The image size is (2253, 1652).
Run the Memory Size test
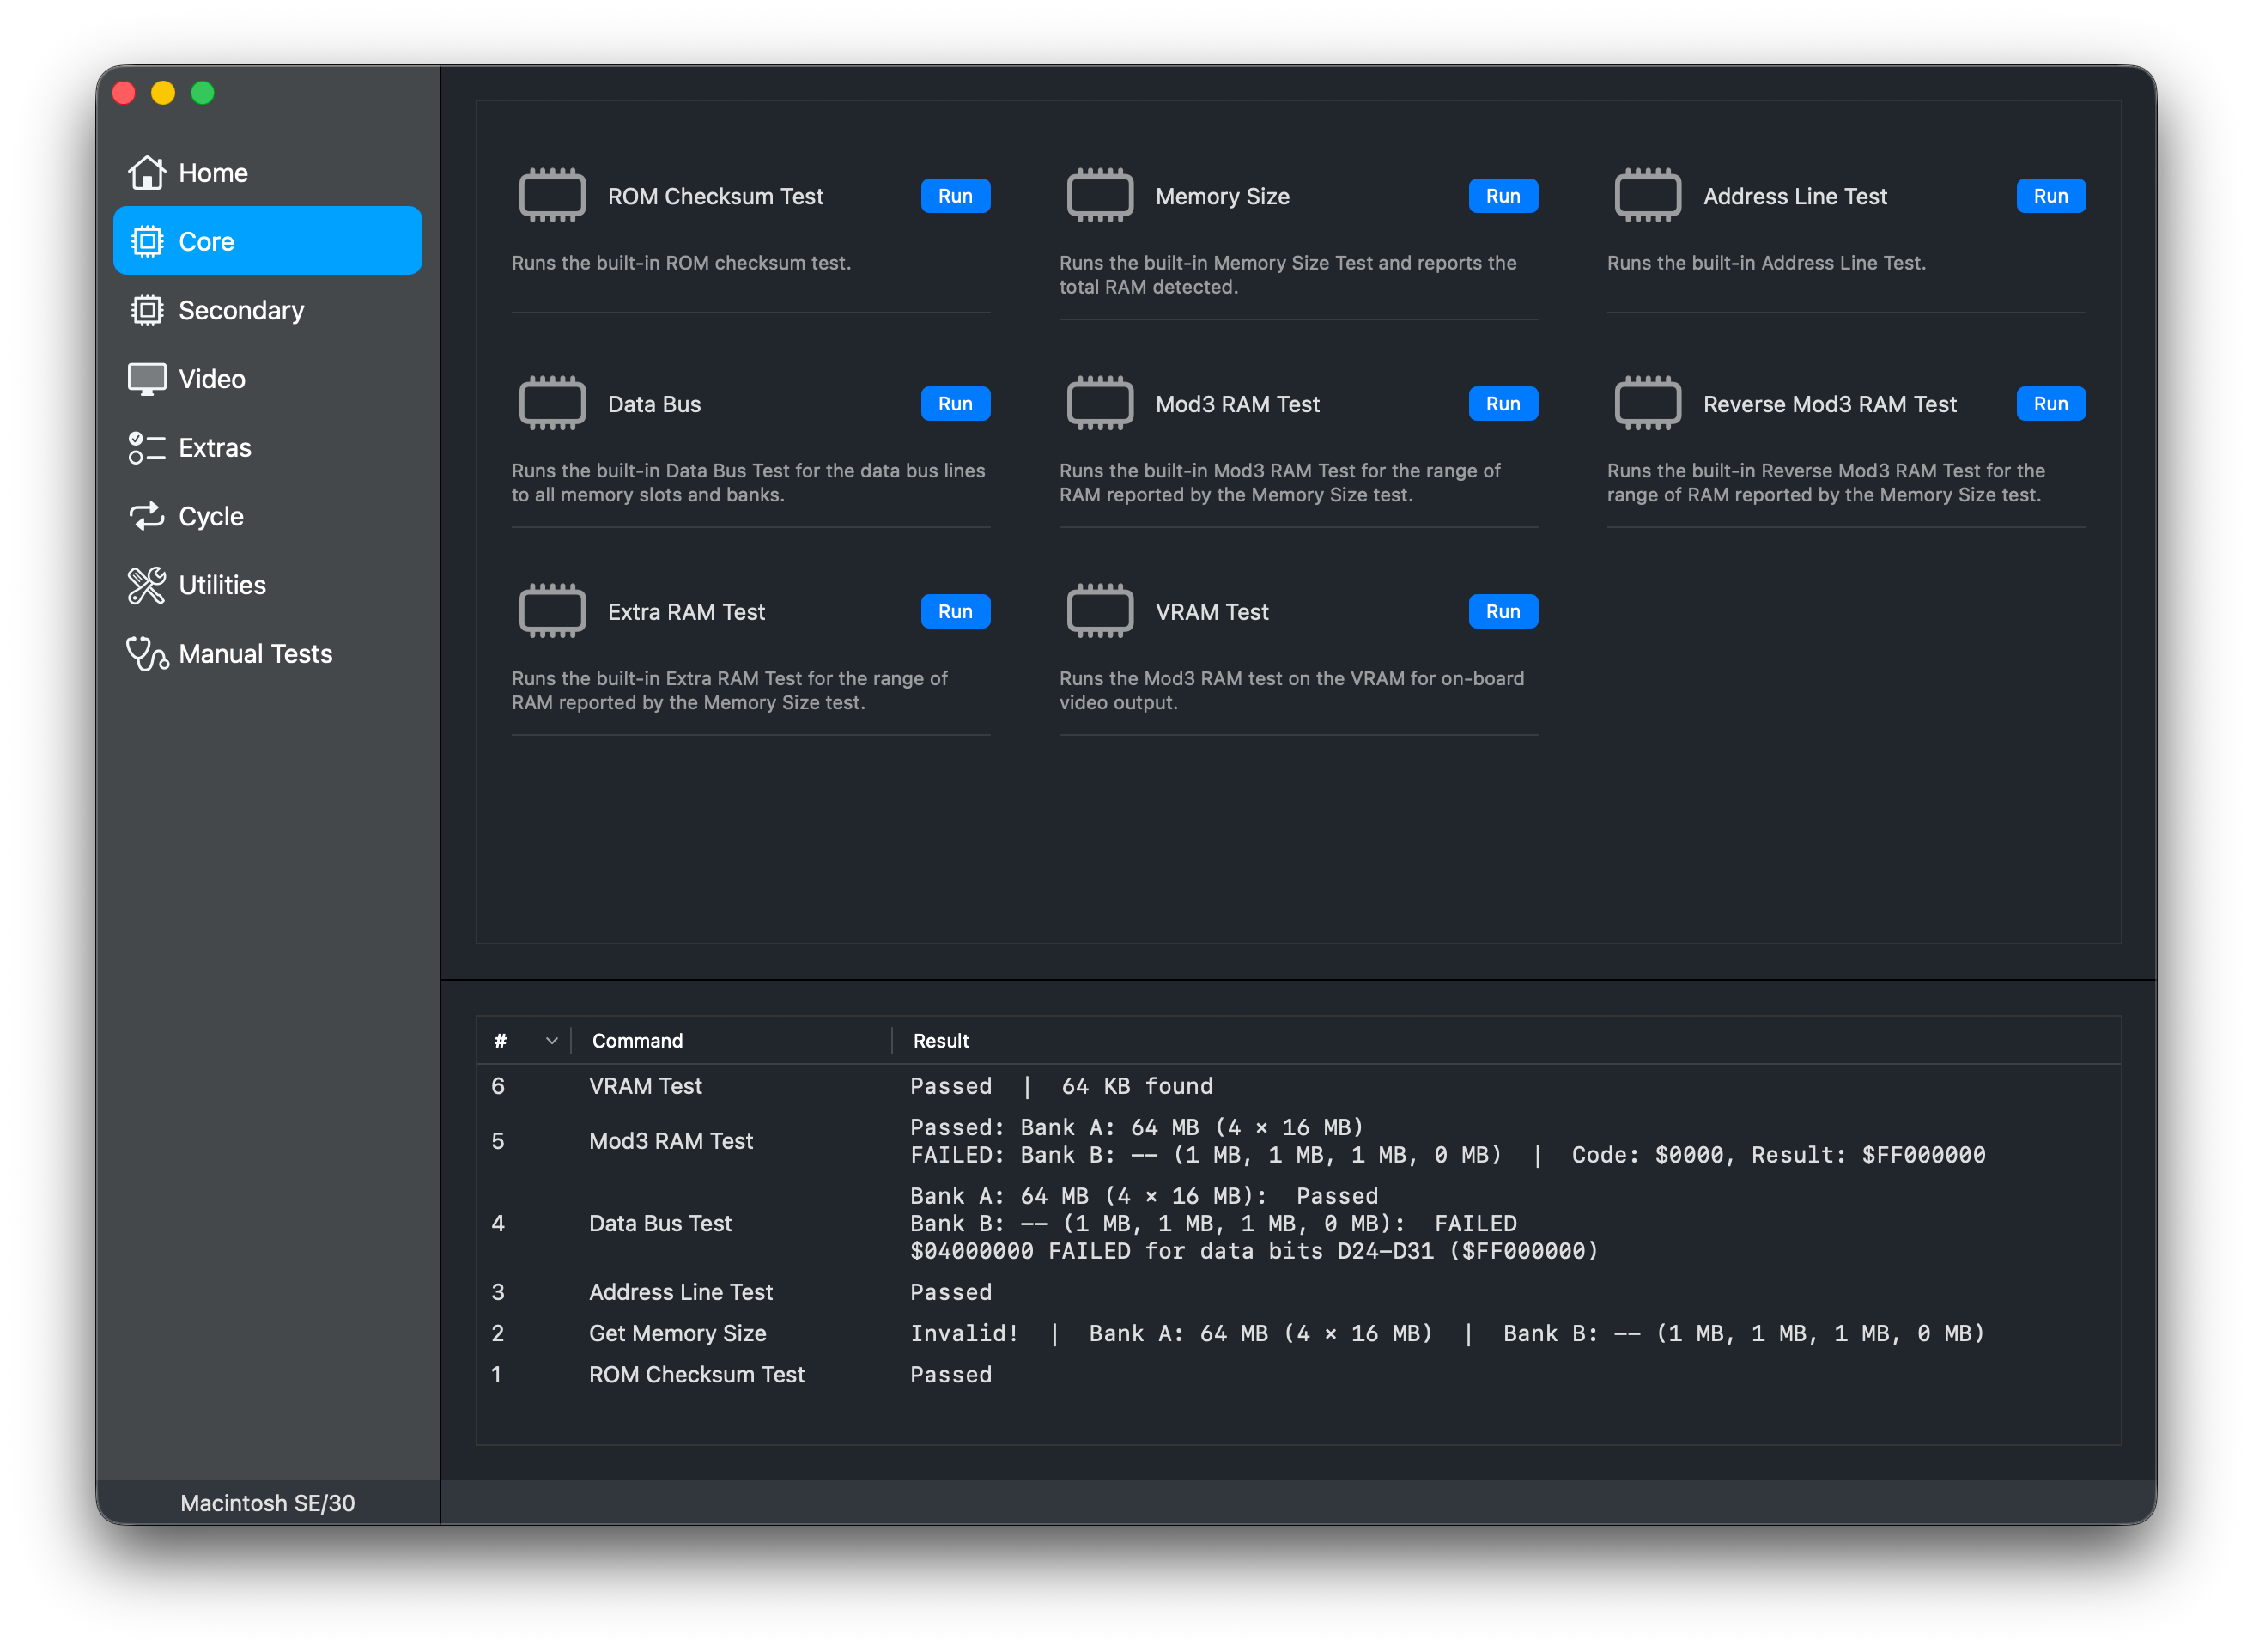pos(1502,196)
